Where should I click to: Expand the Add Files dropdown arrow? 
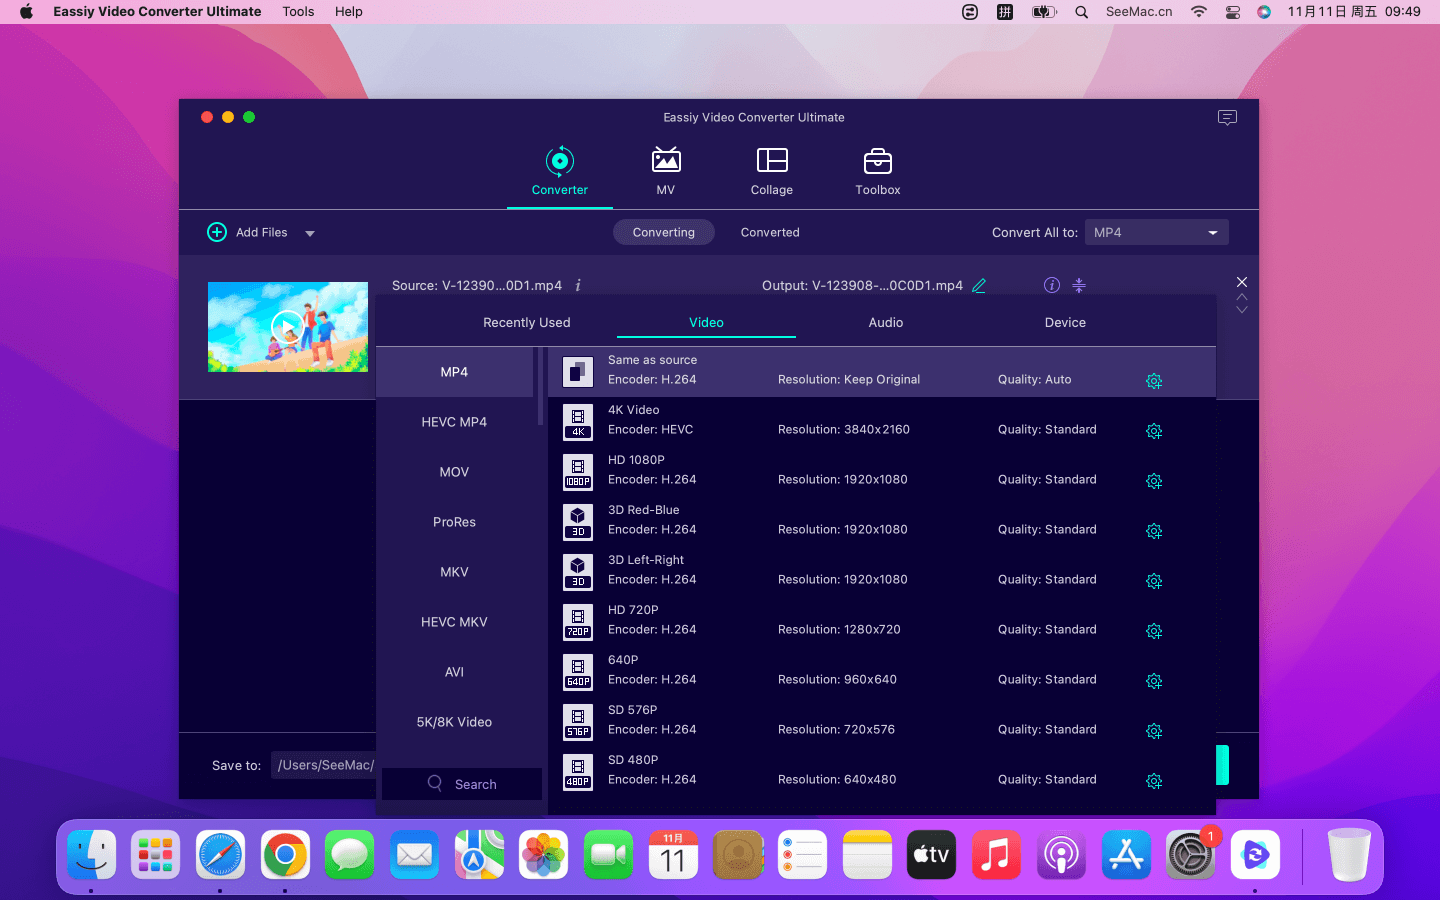tap(310, 233)
